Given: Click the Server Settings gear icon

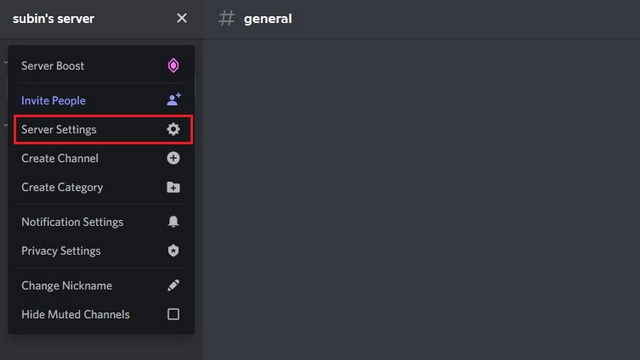Looking at the screenshot, I should point(173,129).
